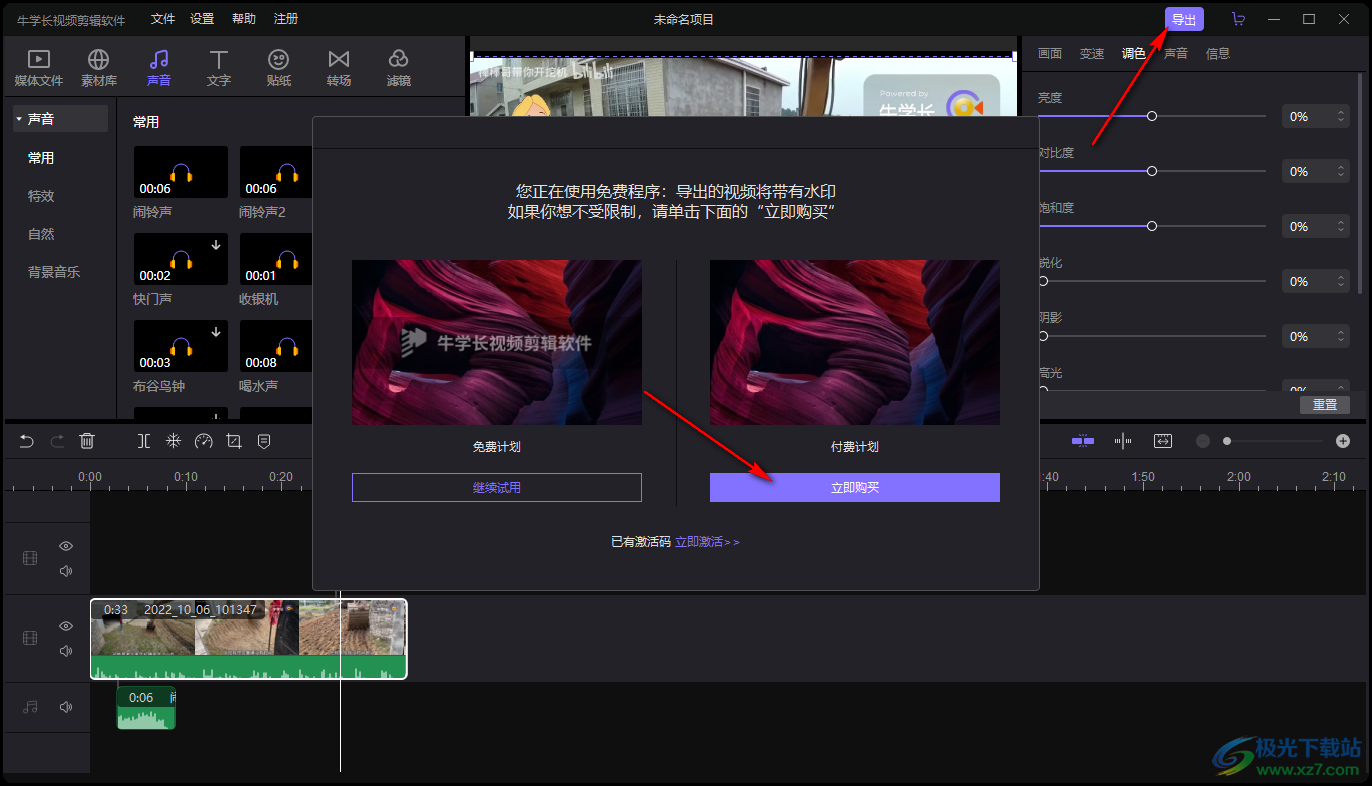Collapse the 声音 tree in left sidebar
Screen dimensions: 1372x786
(19, 119)
